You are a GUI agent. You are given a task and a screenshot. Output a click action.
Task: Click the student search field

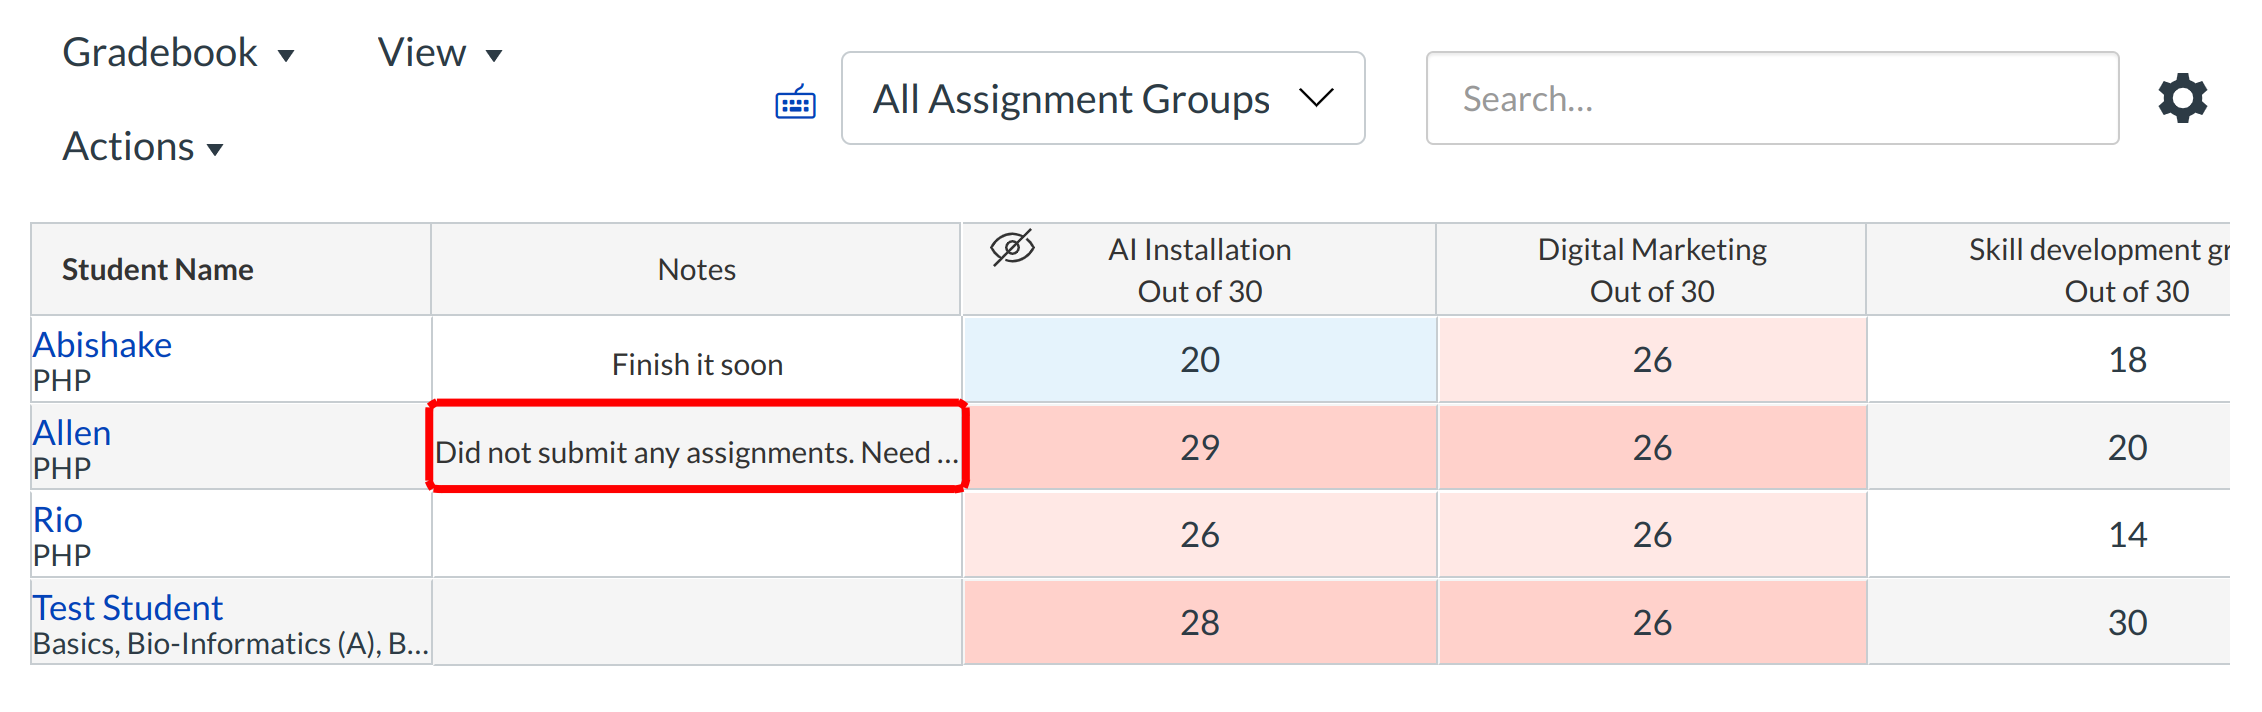pos(1771,98)
